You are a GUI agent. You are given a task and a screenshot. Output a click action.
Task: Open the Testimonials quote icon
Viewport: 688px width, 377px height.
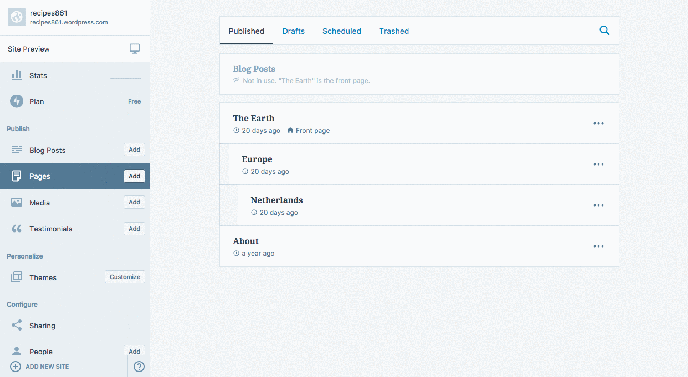click(17, 229)
